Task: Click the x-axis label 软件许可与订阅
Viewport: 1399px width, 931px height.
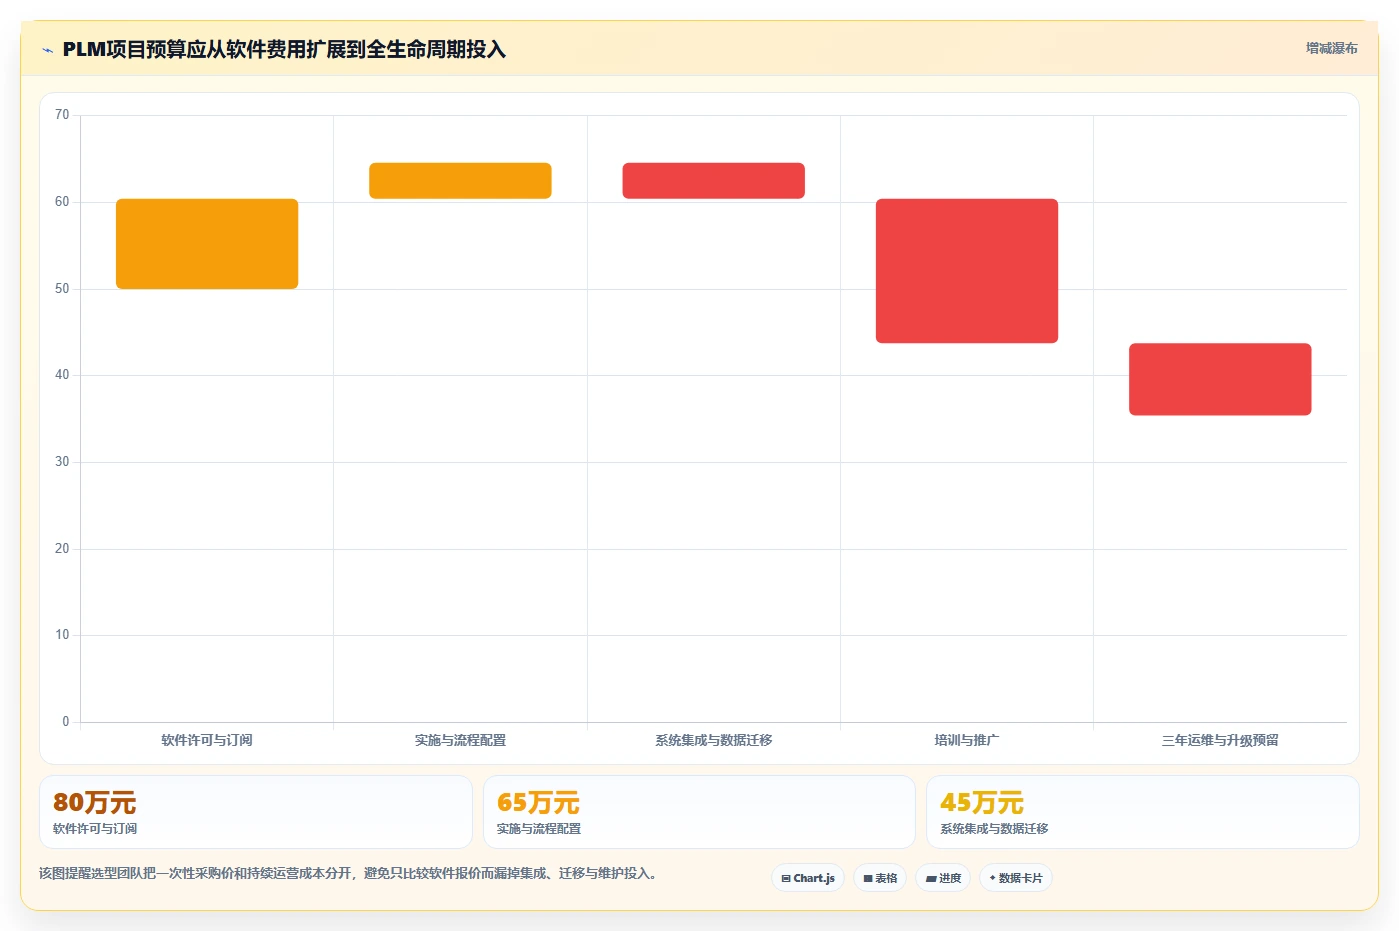Action: (207, 740)
